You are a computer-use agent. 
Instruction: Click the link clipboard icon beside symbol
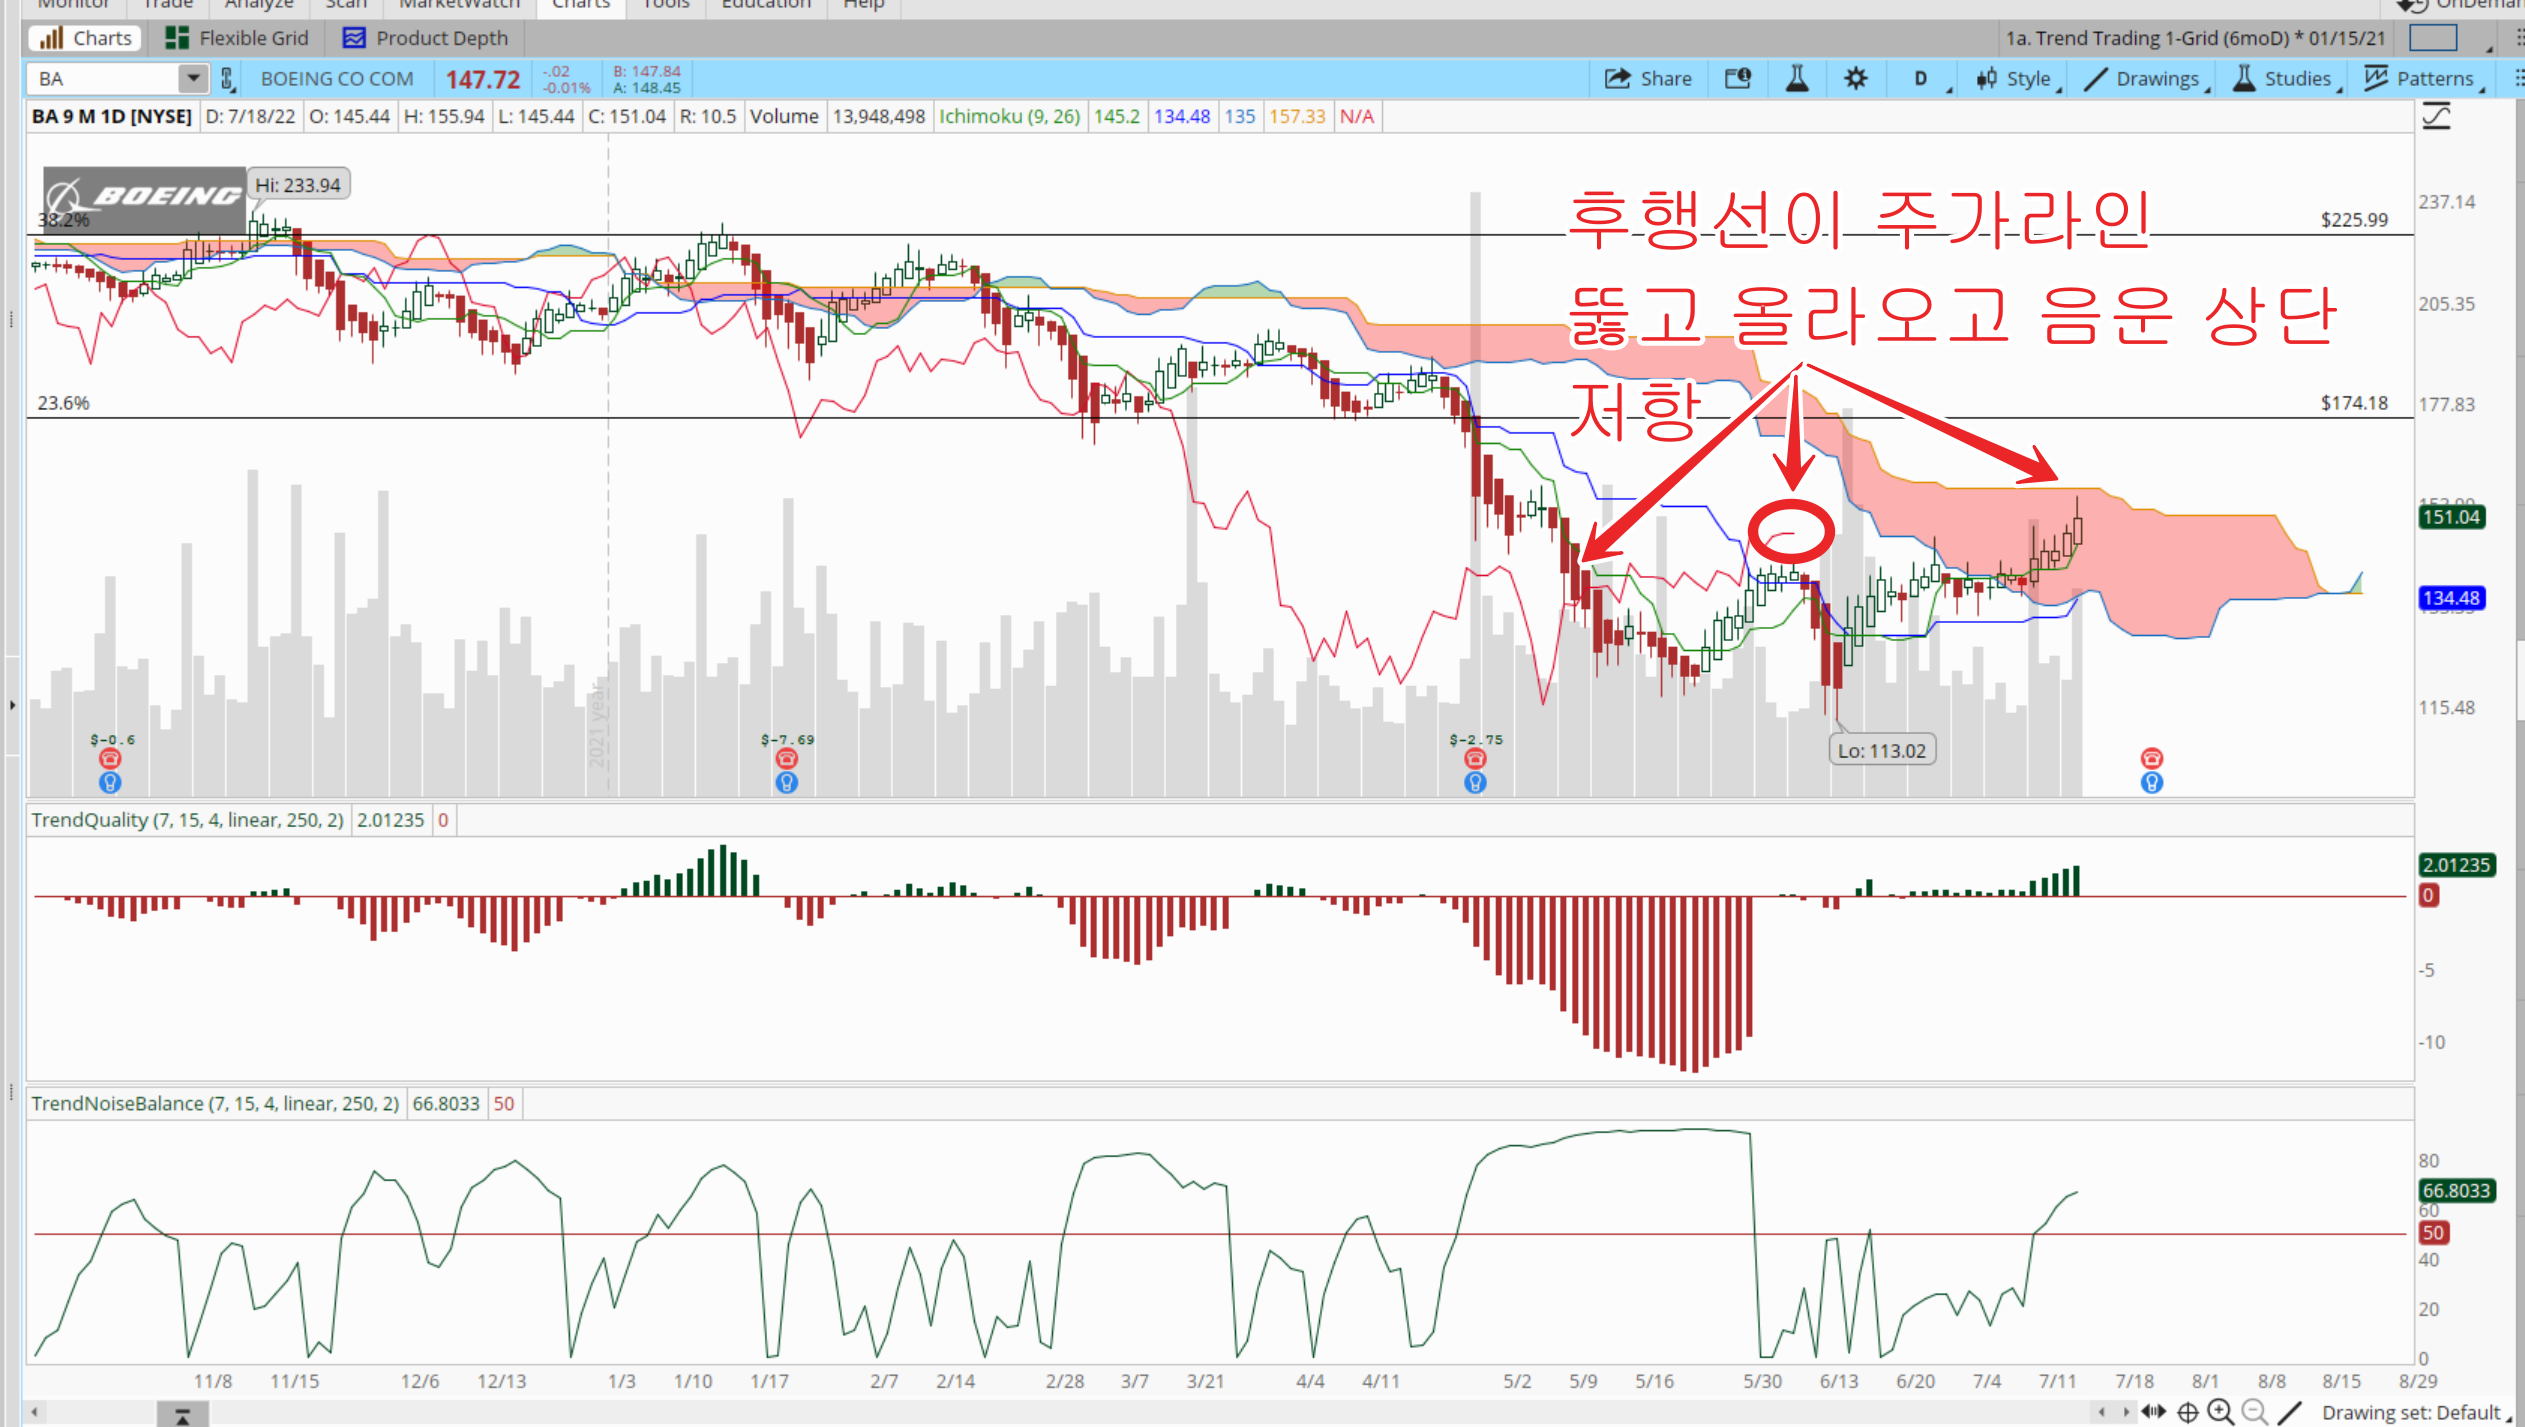228,79
